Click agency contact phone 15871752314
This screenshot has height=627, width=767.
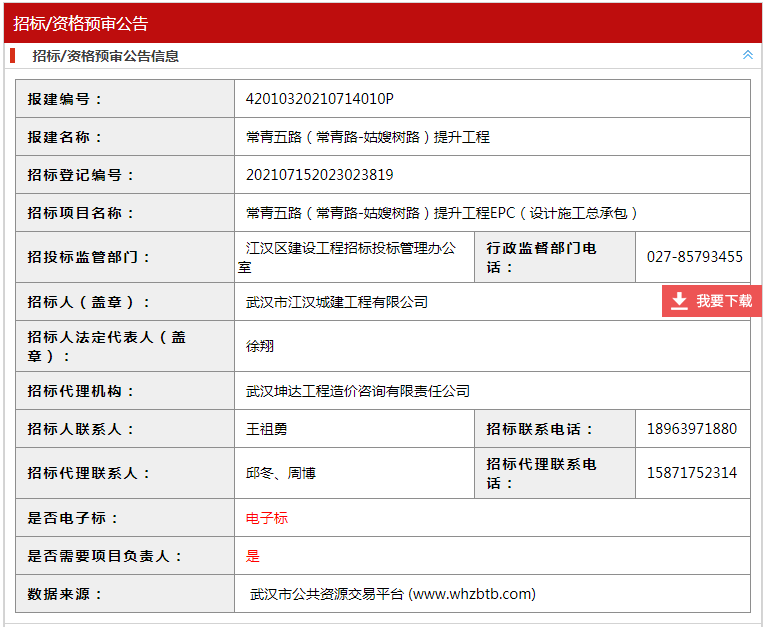coord(692,473)
